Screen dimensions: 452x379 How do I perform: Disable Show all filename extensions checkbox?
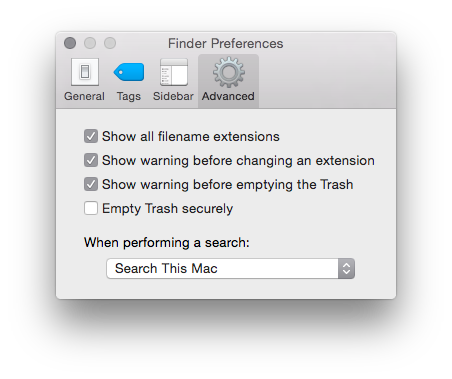(91, 136)
